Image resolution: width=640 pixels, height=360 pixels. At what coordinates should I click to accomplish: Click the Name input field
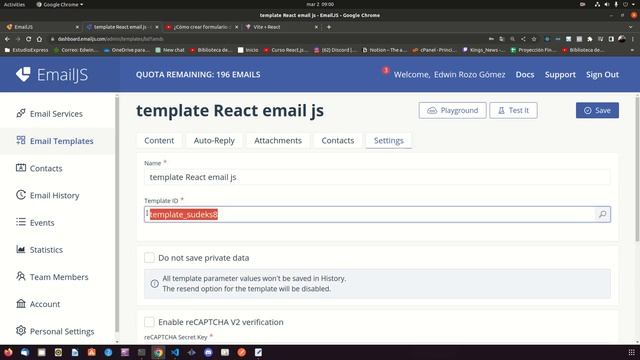tap(377, 177)
